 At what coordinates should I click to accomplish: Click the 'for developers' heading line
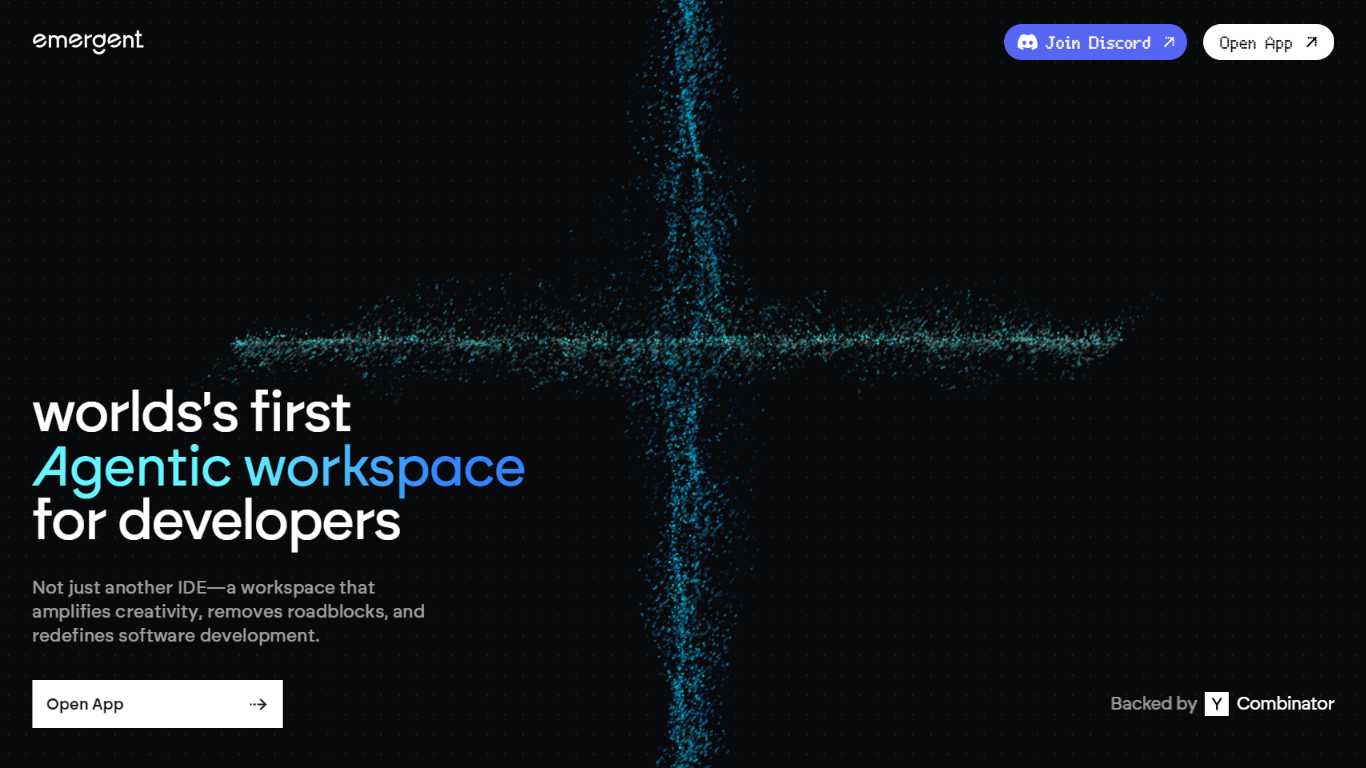click(x=215, y=521)
